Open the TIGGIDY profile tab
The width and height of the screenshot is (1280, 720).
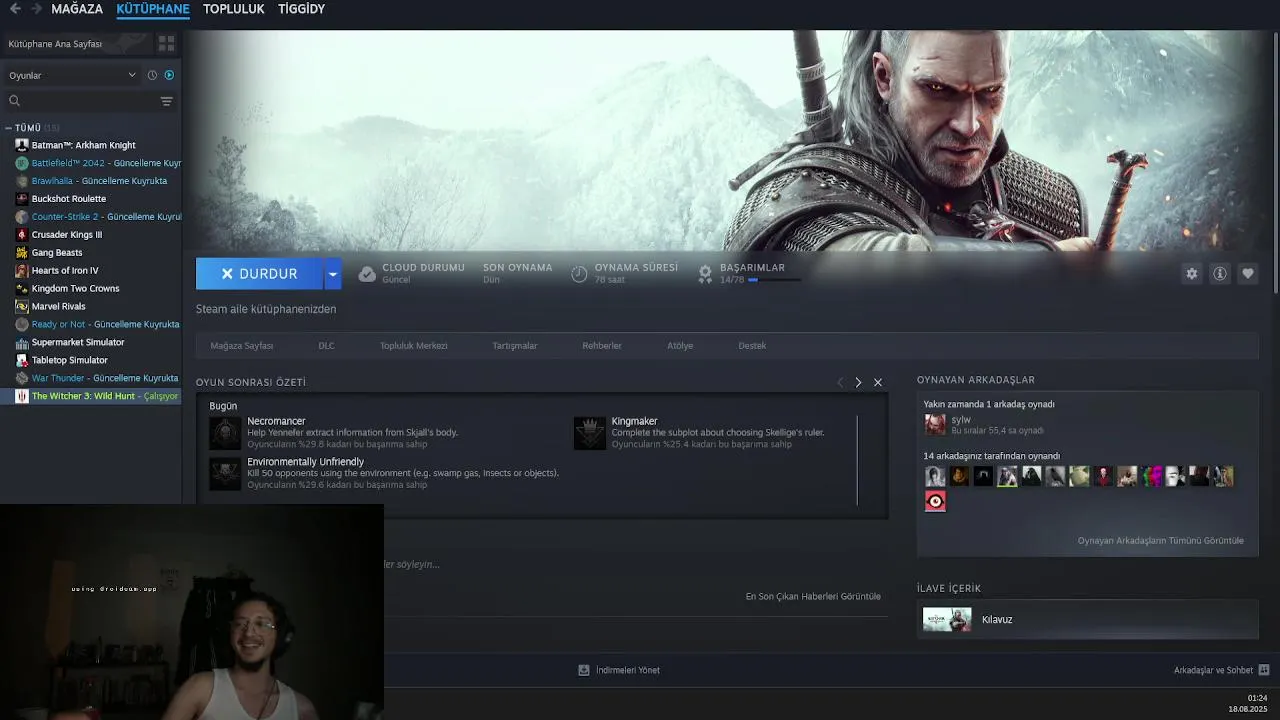click(301, 9)
